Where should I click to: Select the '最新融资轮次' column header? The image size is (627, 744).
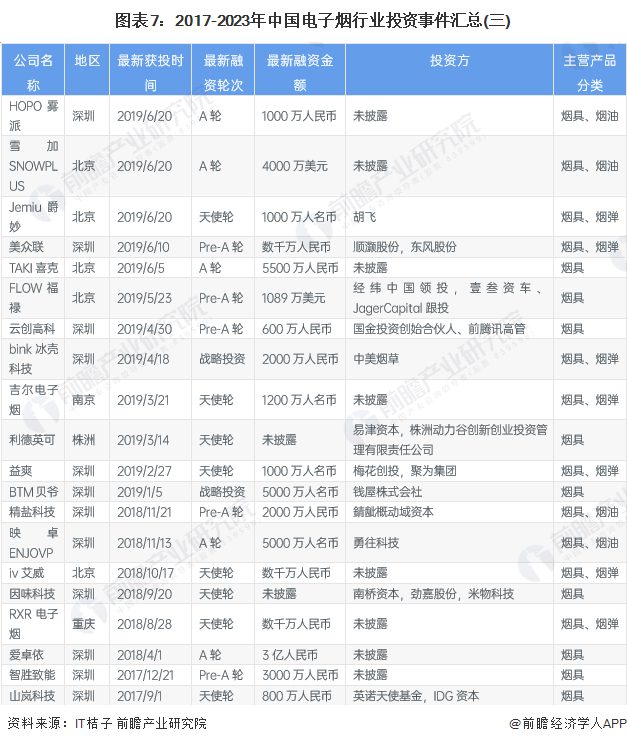(223, 72)
